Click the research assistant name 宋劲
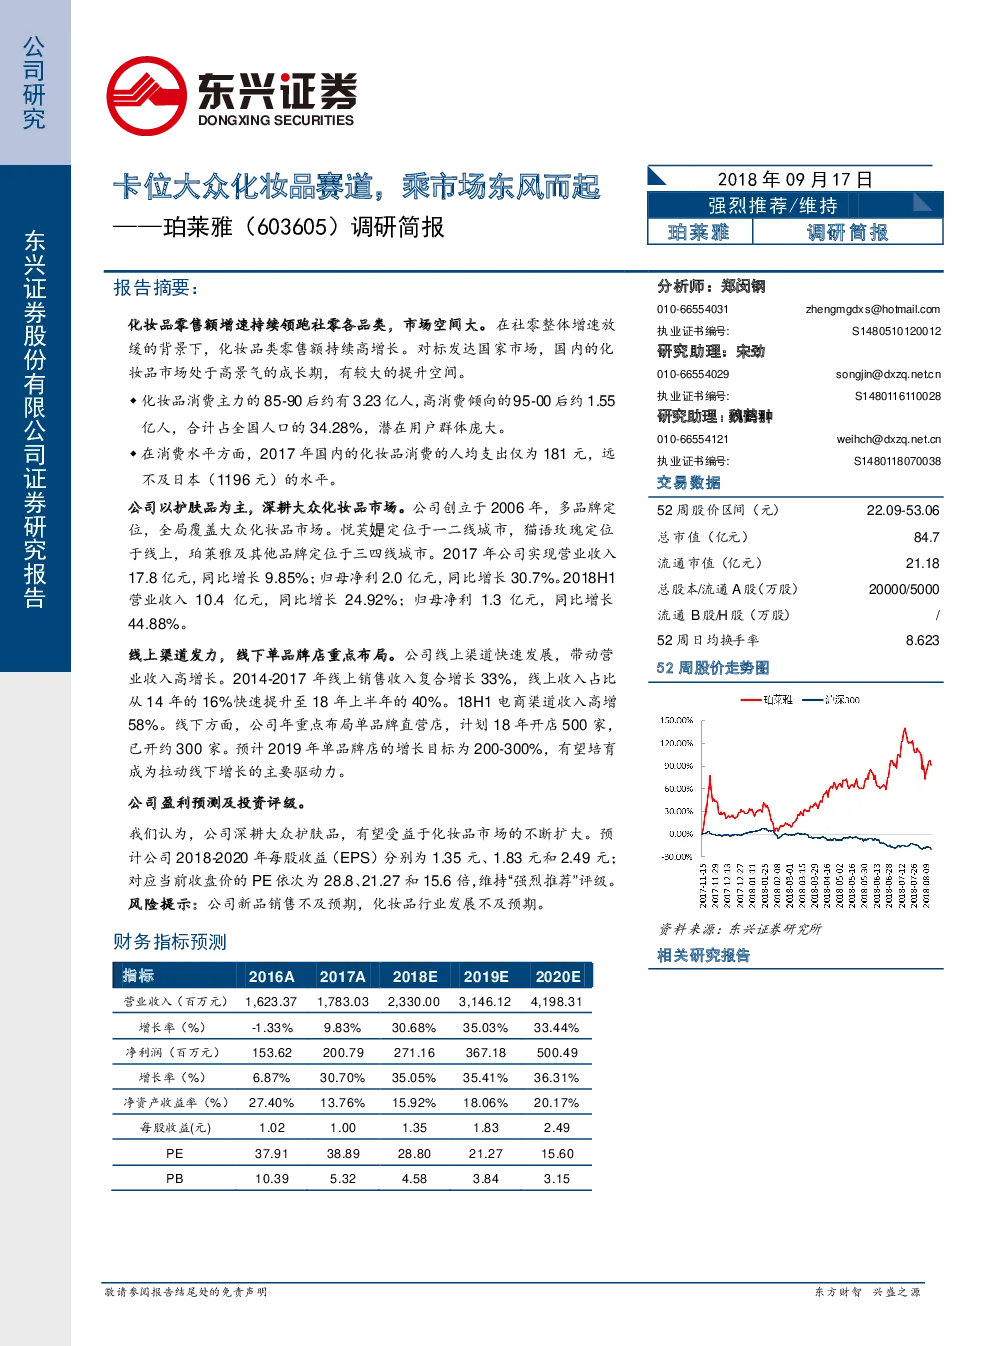The image size is (993, 1346). point(750,351)
